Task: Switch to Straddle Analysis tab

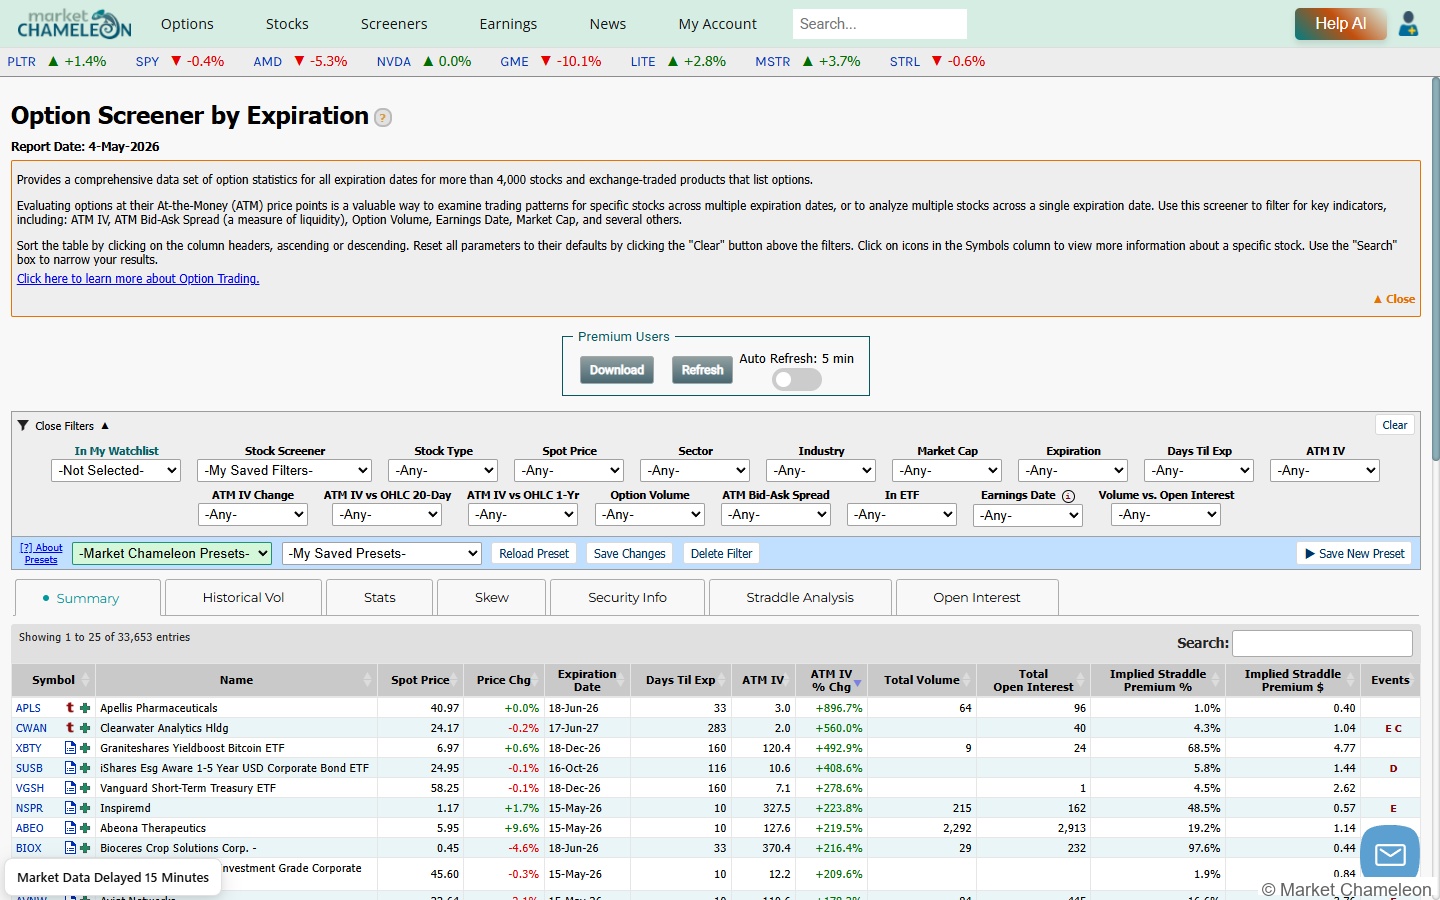Action: click(800, 597)
